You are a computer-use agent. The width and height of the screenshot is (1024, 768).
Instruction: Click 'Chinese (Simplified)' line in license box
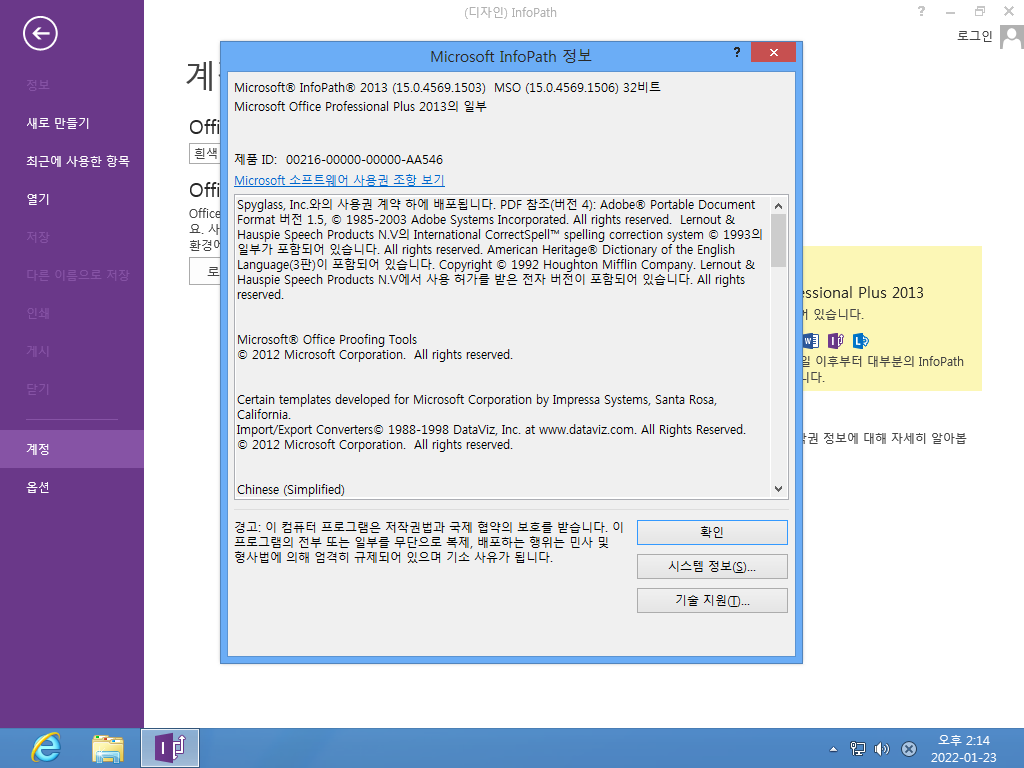291,489
